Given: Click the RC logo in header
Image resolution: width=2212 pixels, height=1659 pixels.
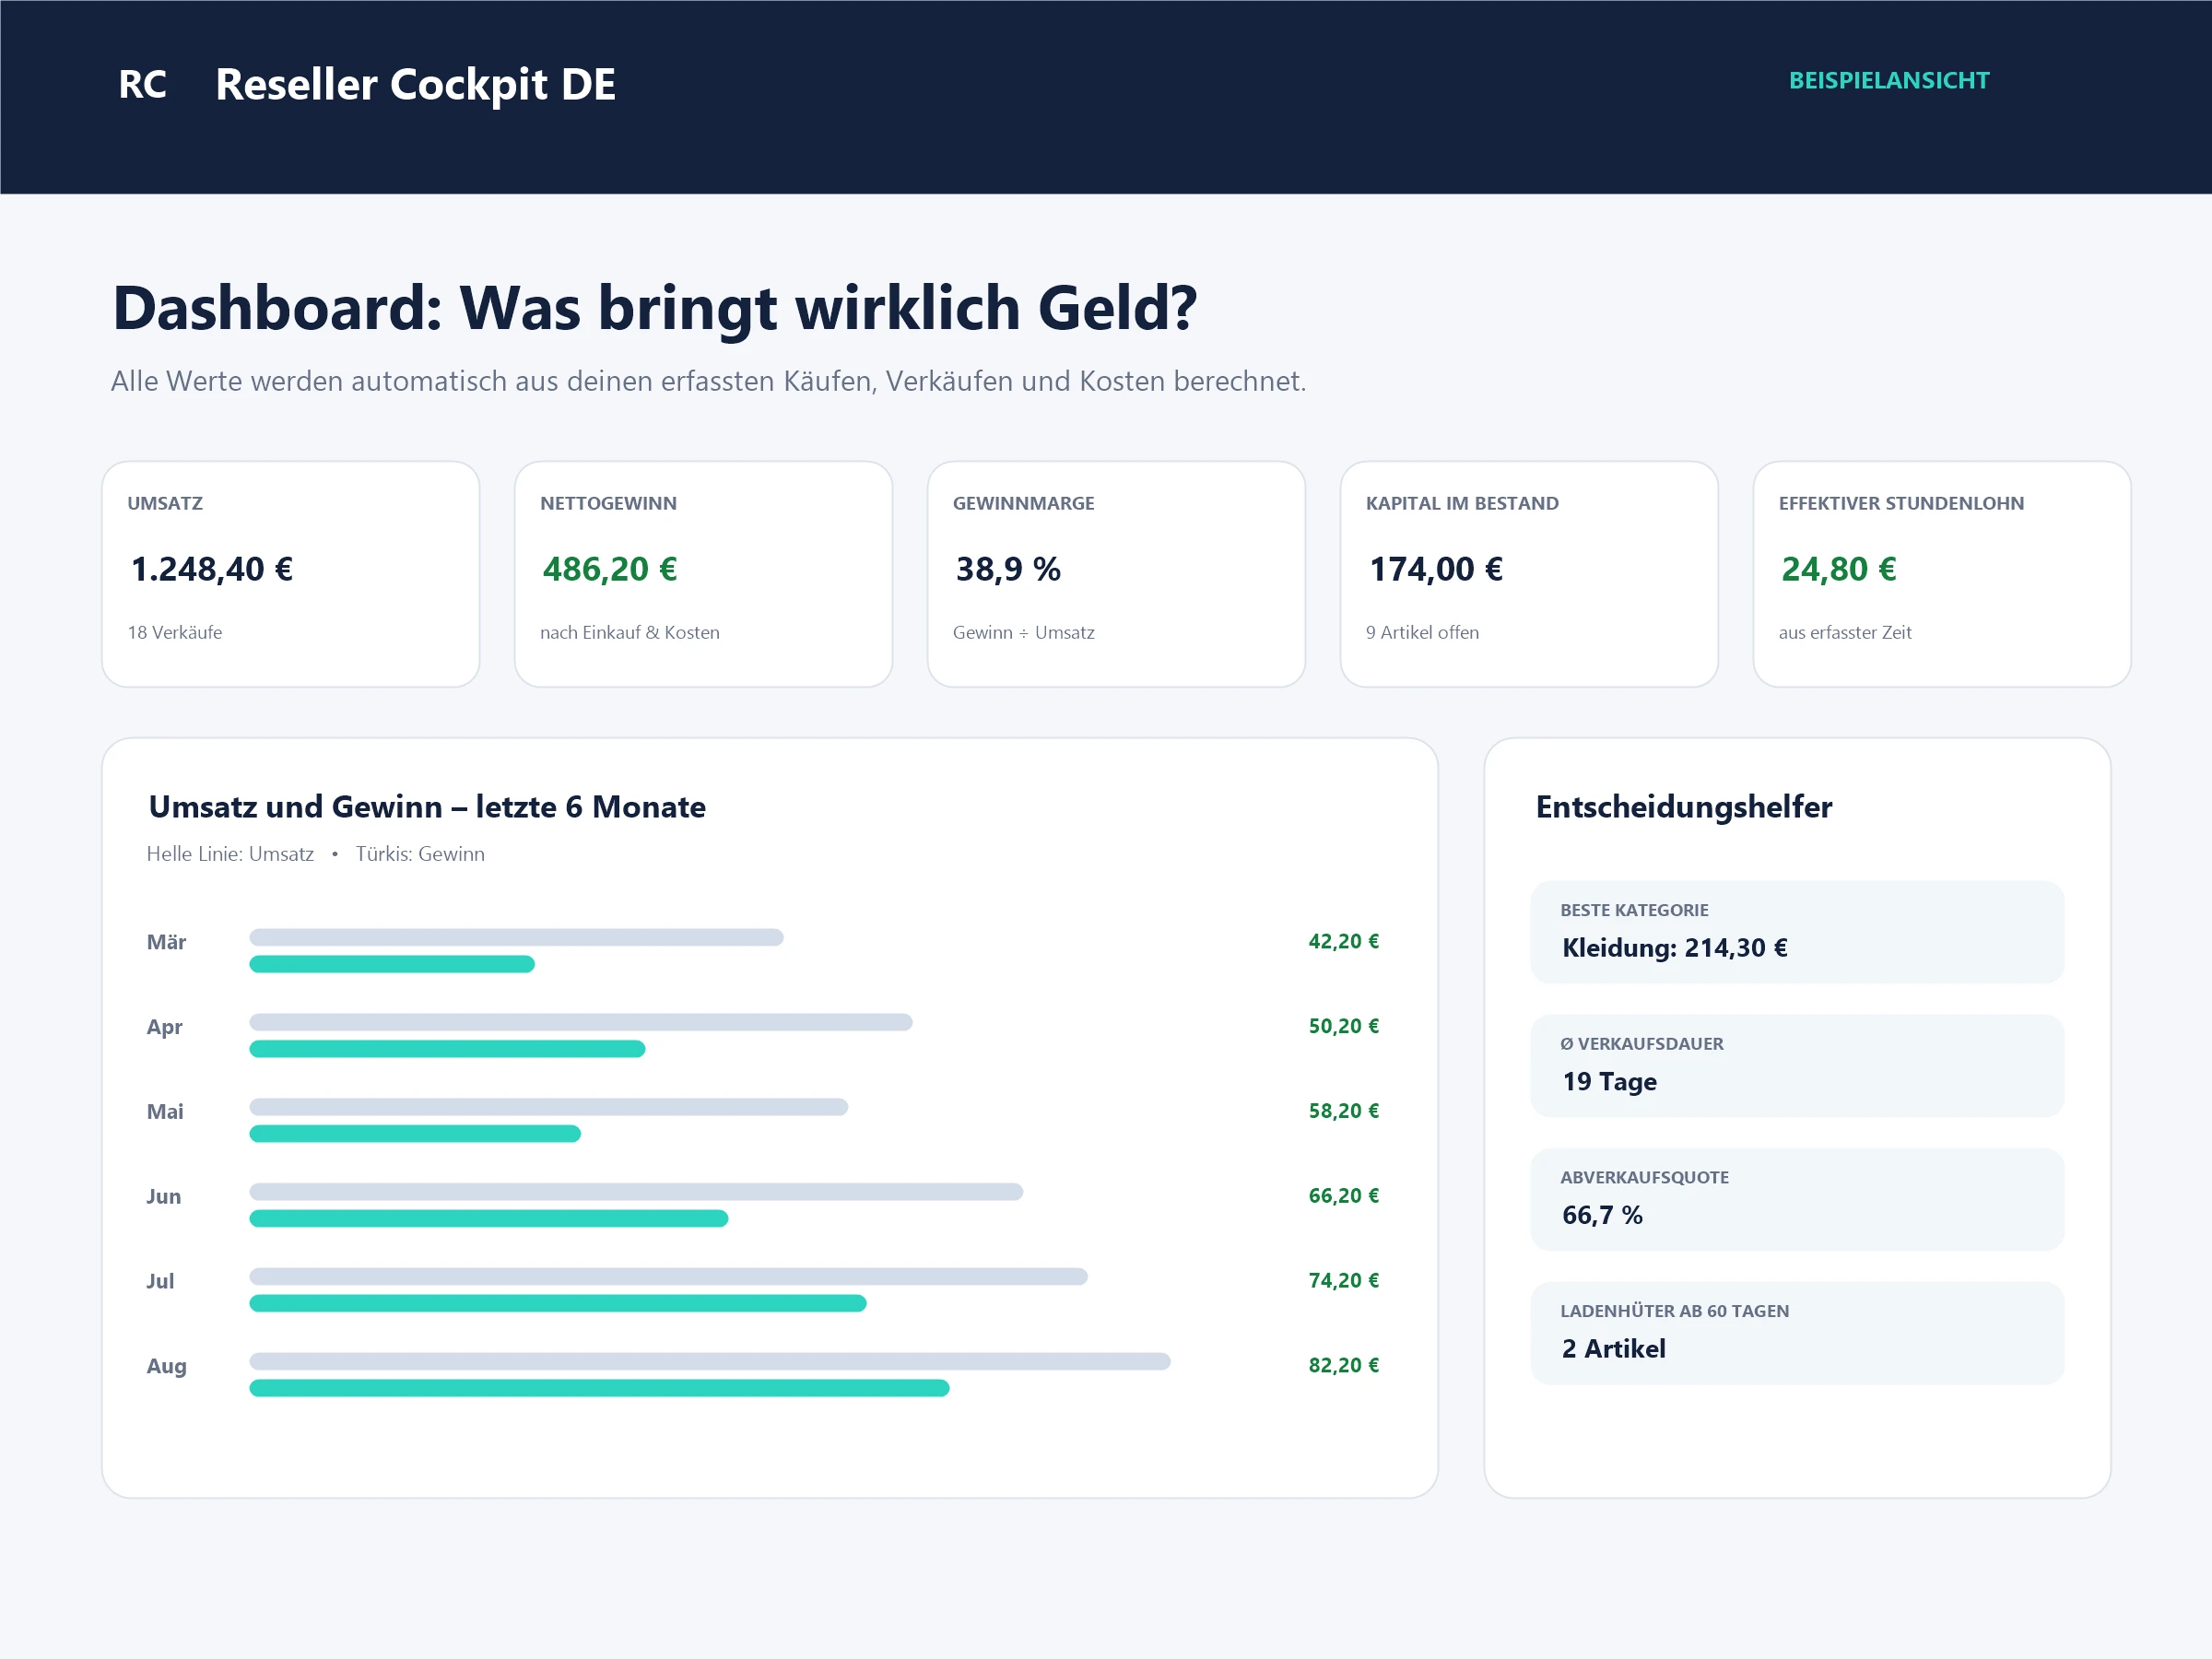Looking at the screenshot, I should point(142,84).
